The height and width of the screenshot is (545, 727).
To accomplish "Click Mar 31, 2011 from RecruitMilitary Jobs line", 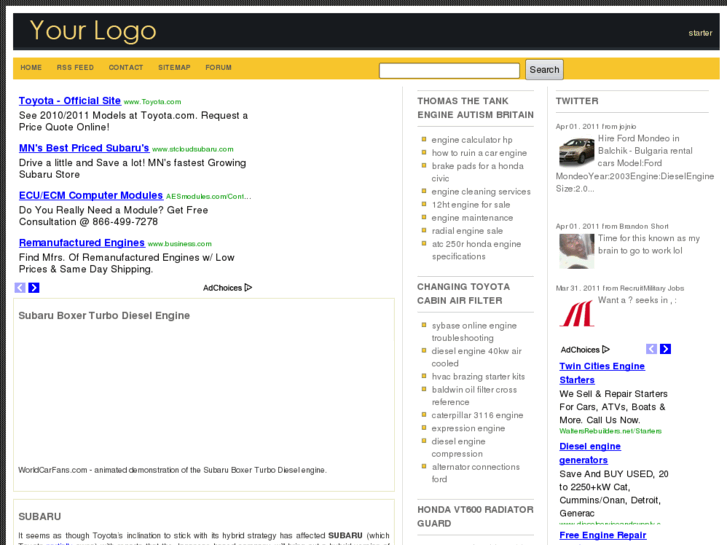I will point(620,289).
